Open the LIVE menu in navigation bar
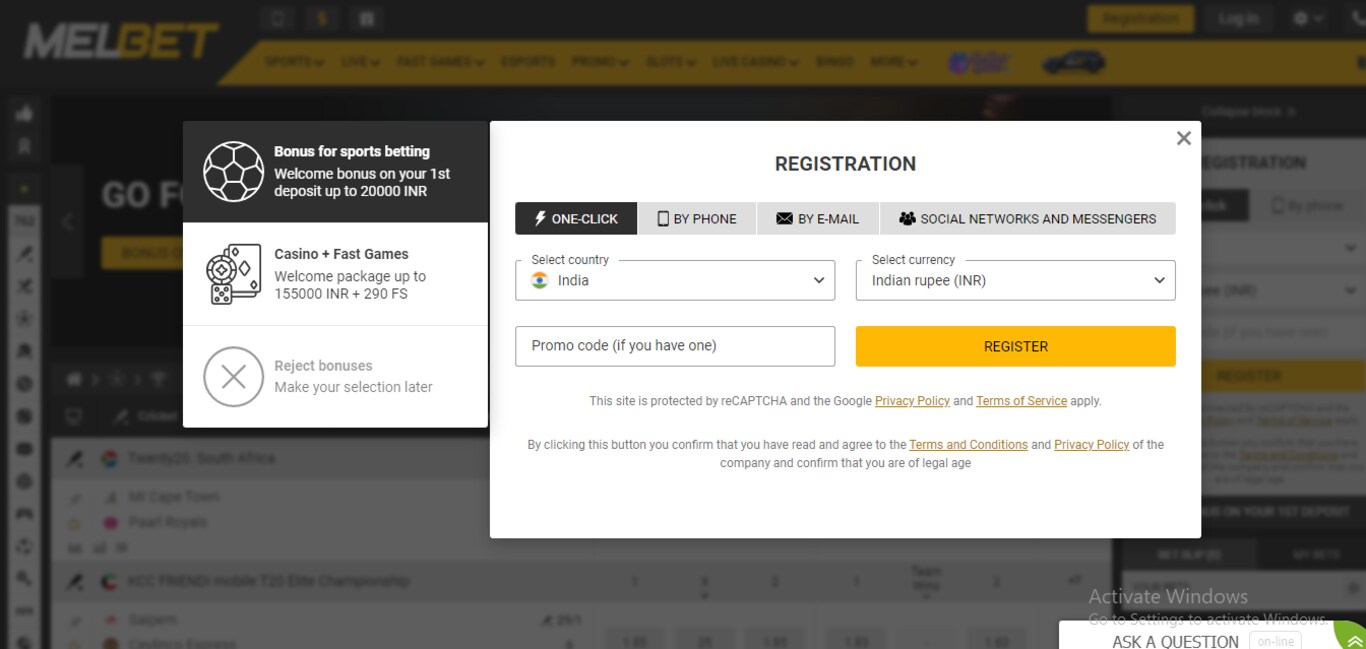Image resolution: width=1366 pixels, height=649 pixels. [x=360, y=62]
